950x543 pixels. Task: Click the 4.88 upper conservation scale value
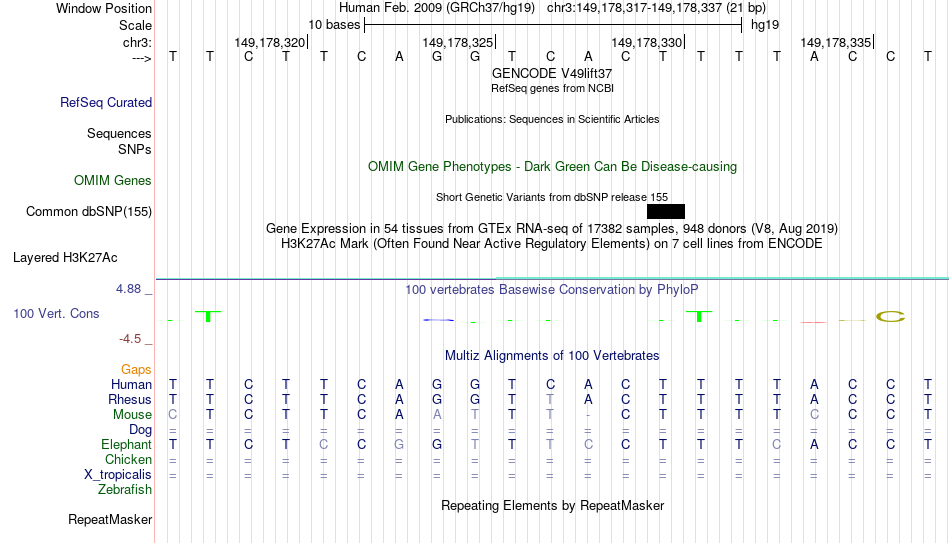pos(129,289)
